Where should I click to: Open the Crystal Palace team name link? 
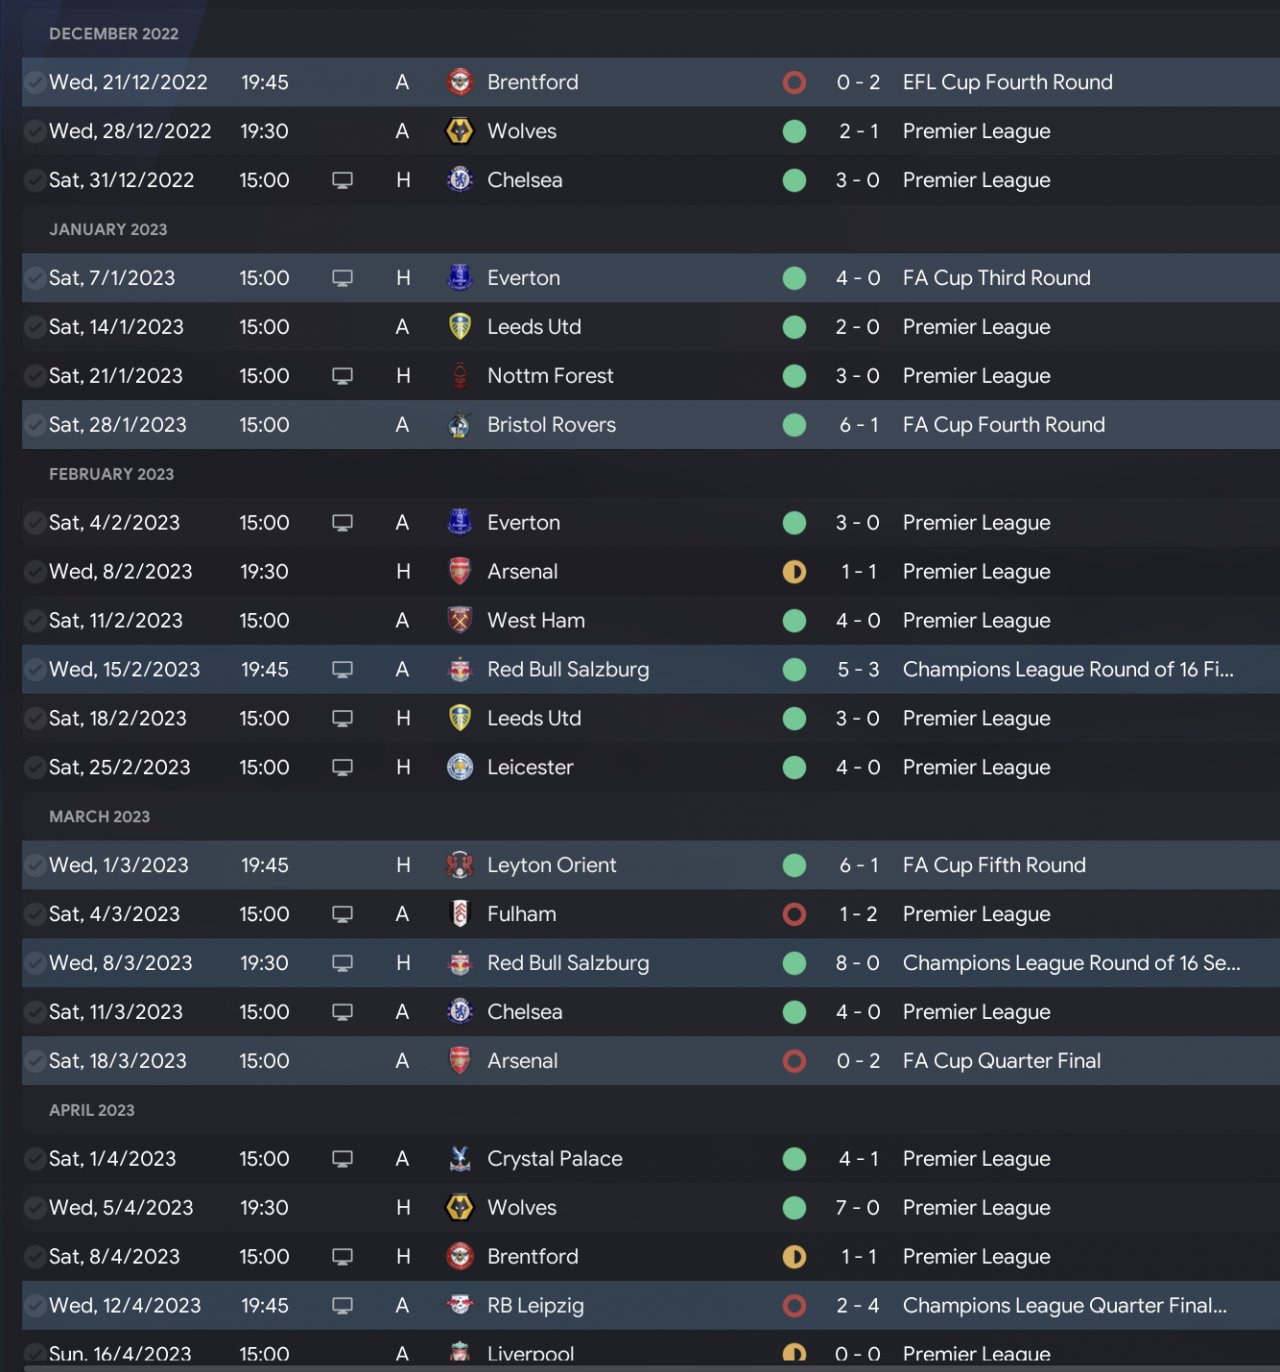(554, 1159)
